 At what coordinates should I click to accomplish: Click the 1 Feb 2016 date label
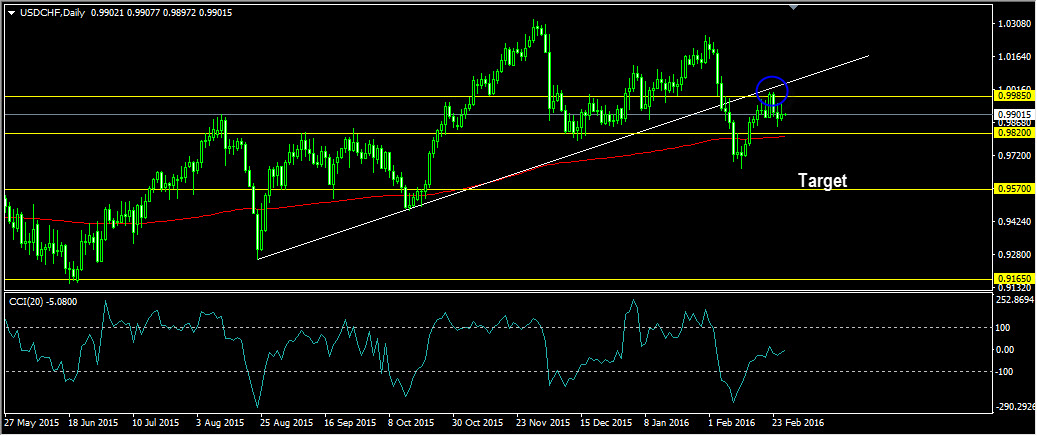click(x=732, y=421)
